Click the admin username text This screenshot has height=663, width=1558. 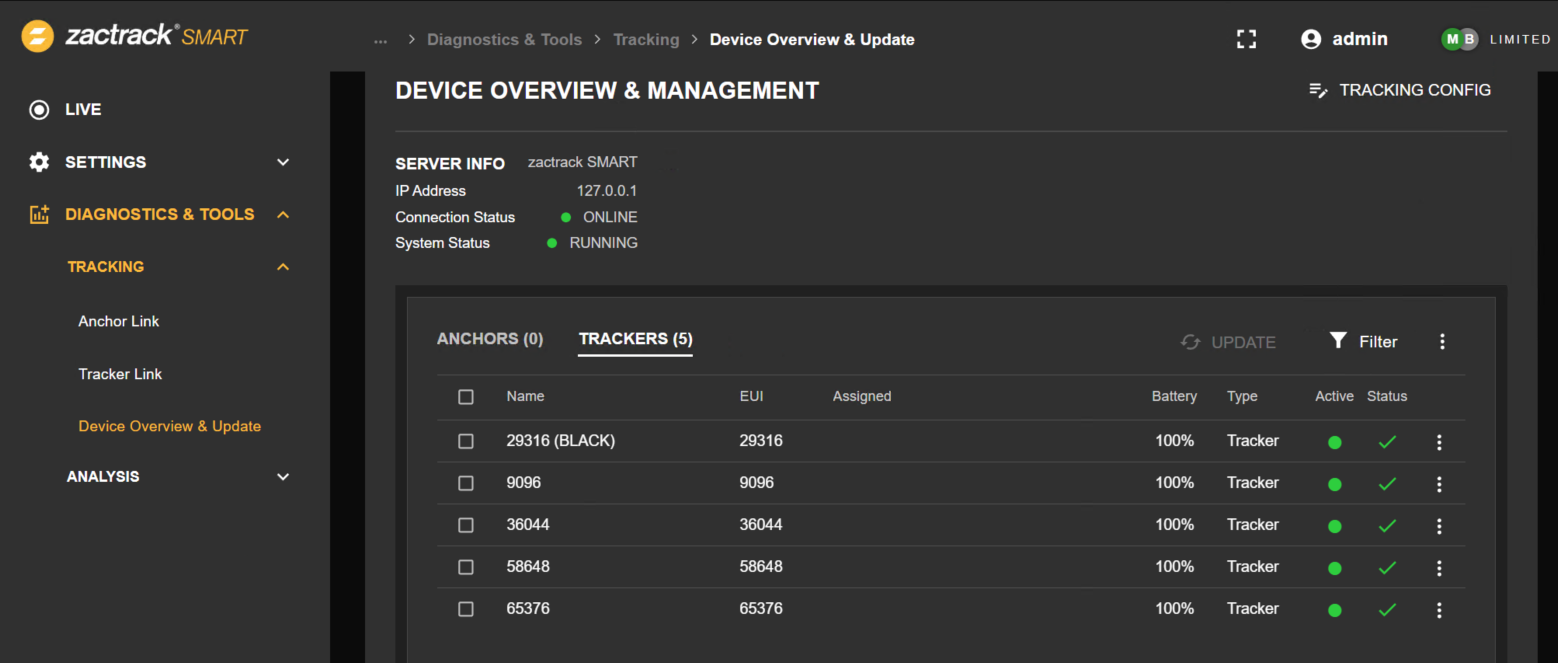[1360, 39]
